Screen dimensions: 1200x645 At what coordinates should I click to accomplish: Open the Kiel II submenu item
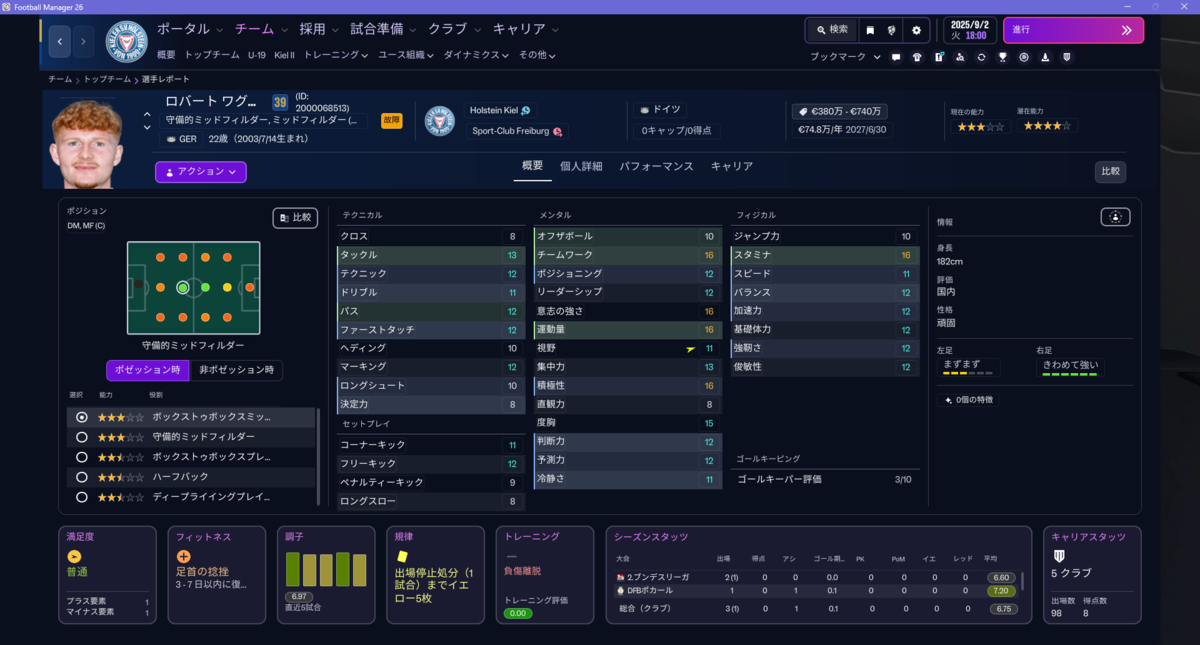[x=285, y=55]
